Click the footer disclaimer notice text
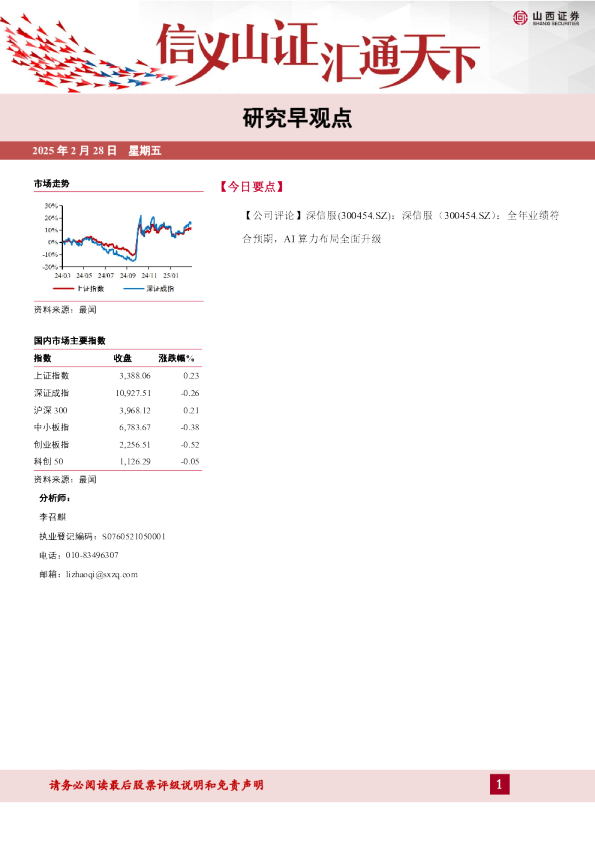595x842 pixels. pos(156,785)
